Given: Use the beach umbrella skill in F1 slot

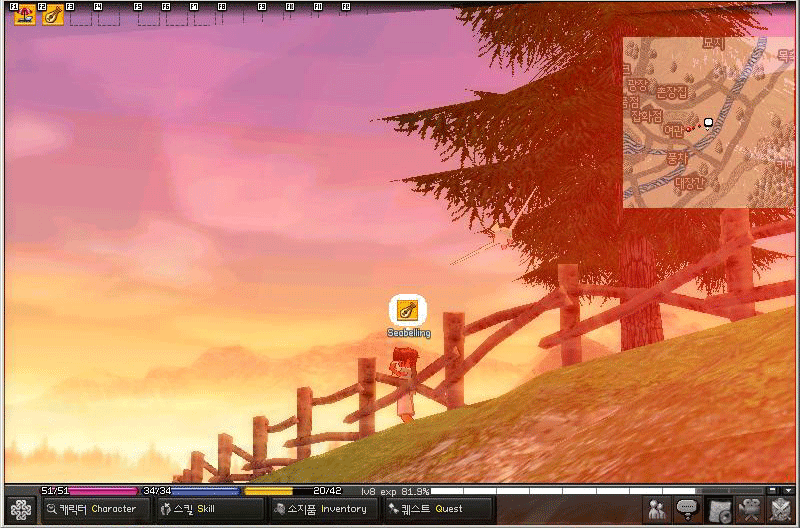Looking at the screenshot, I should [24, 15].
